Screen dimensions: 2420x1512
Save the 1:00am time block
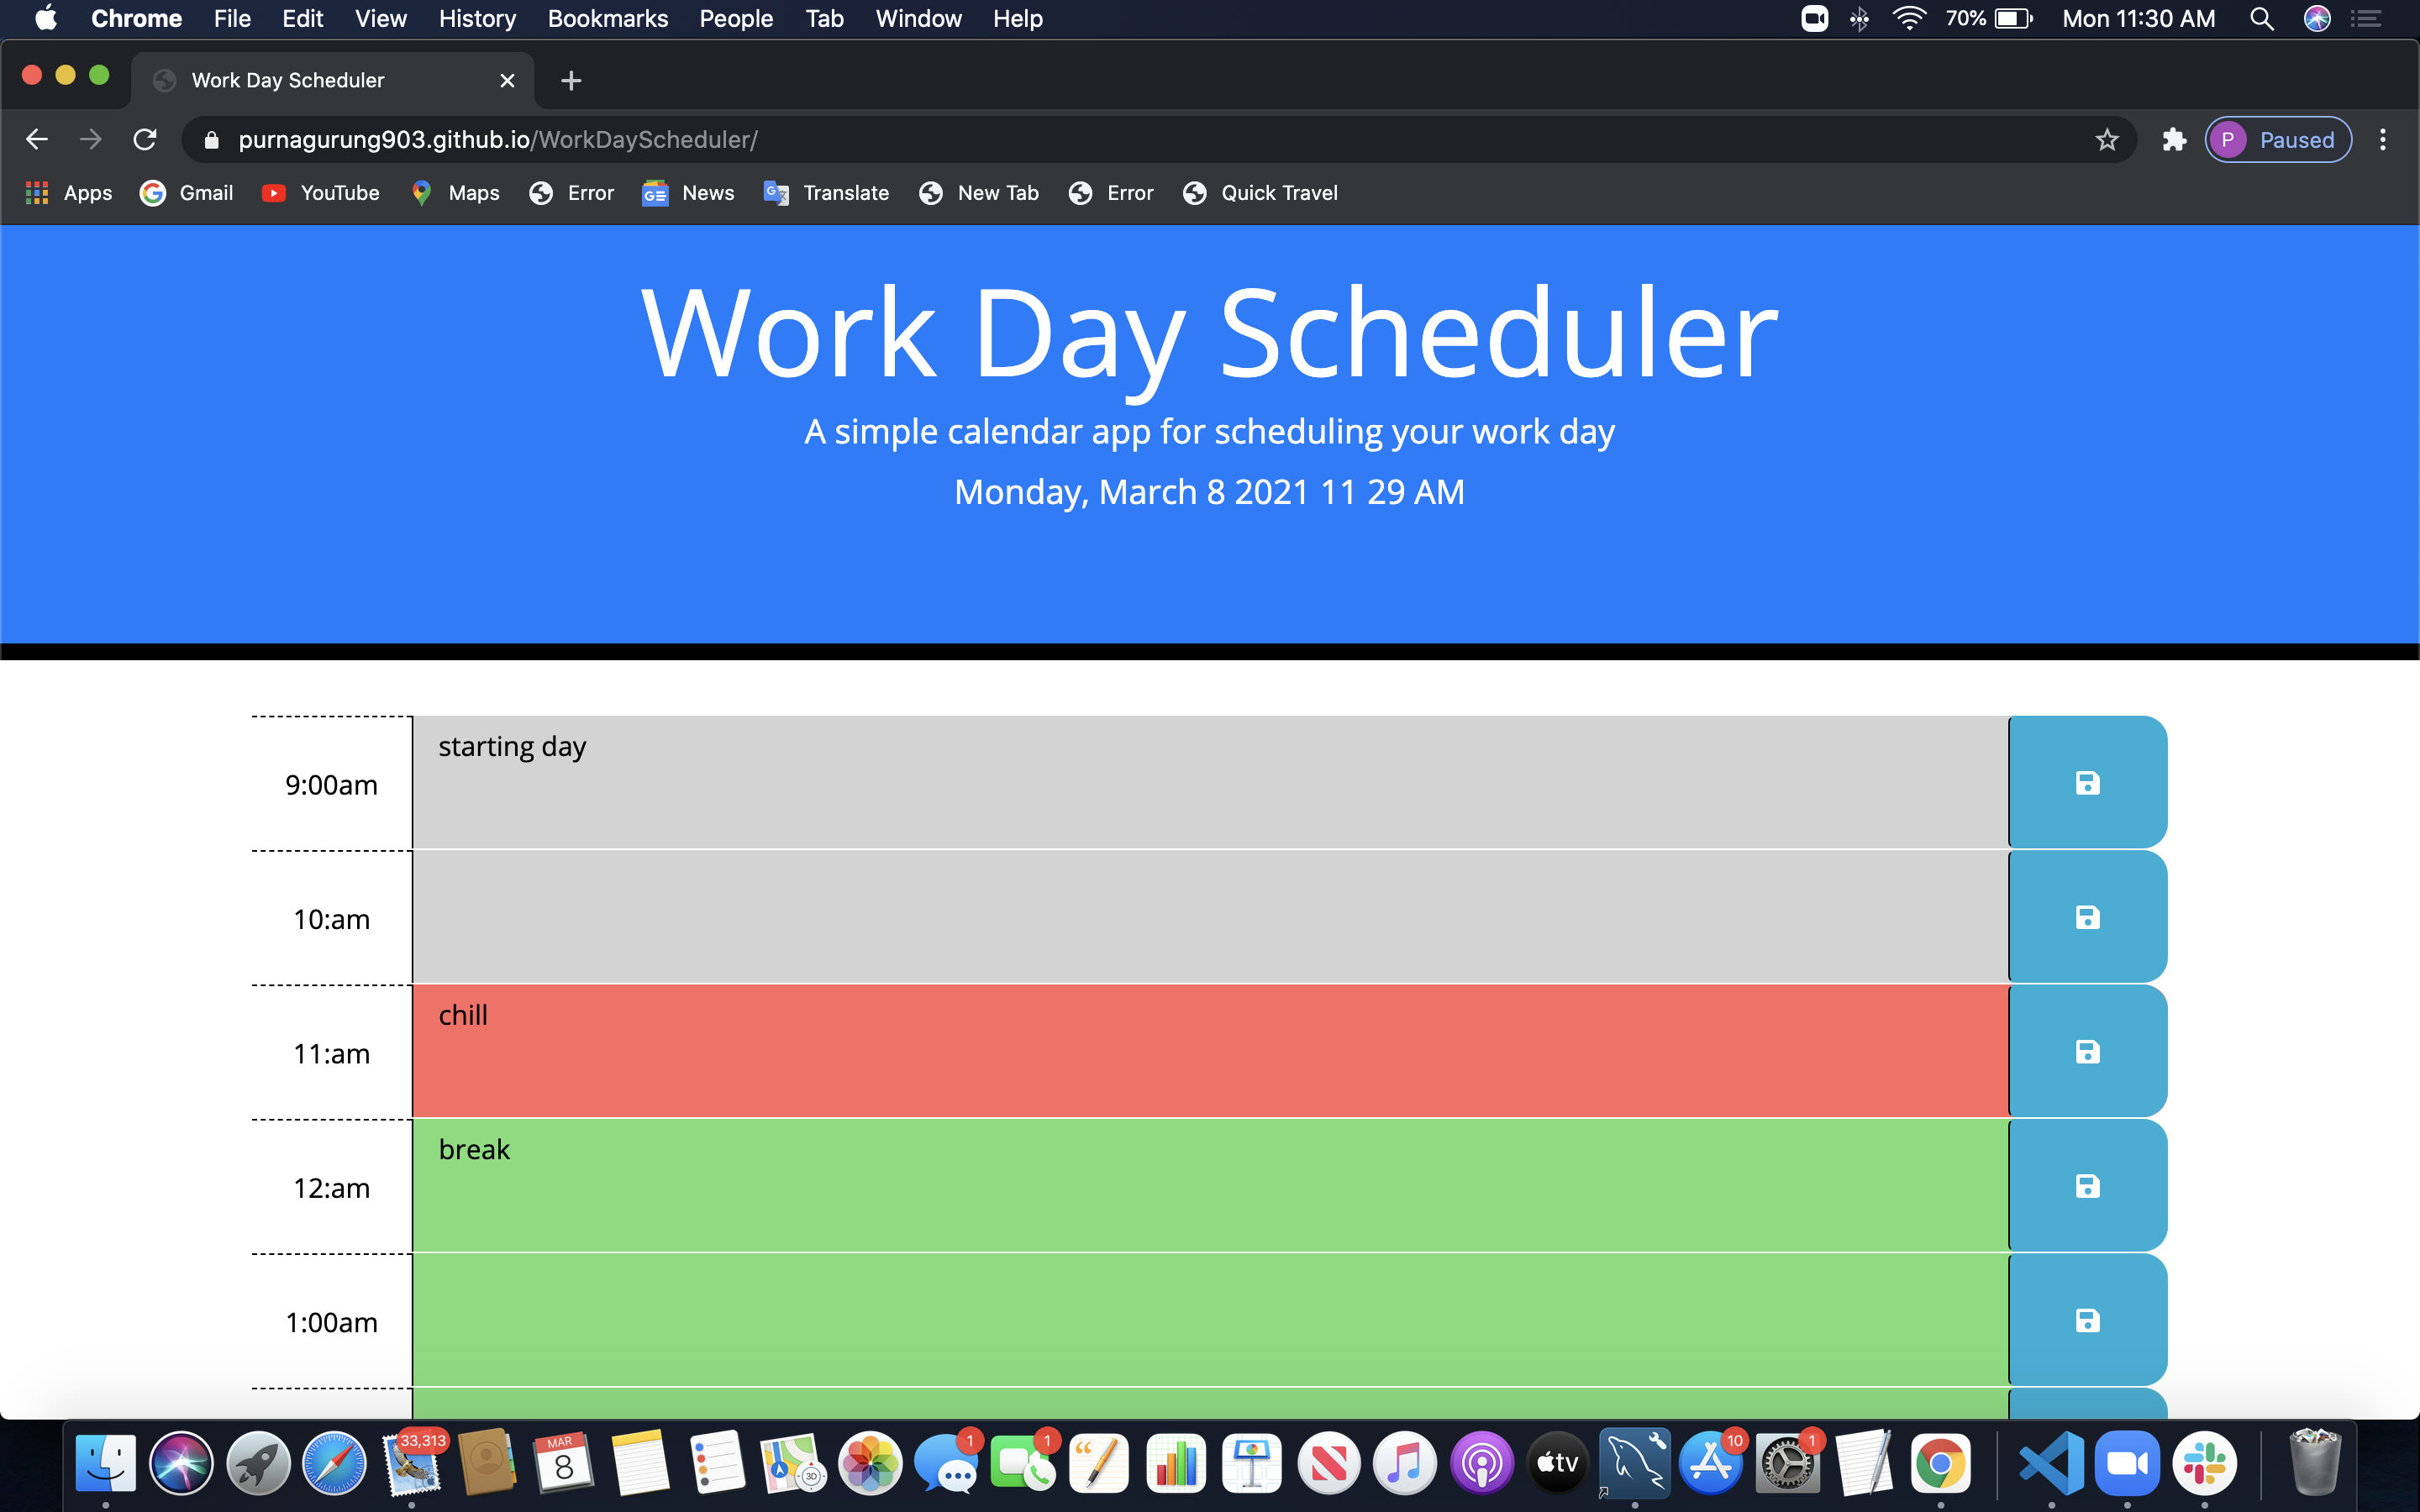(2086, 1320)
